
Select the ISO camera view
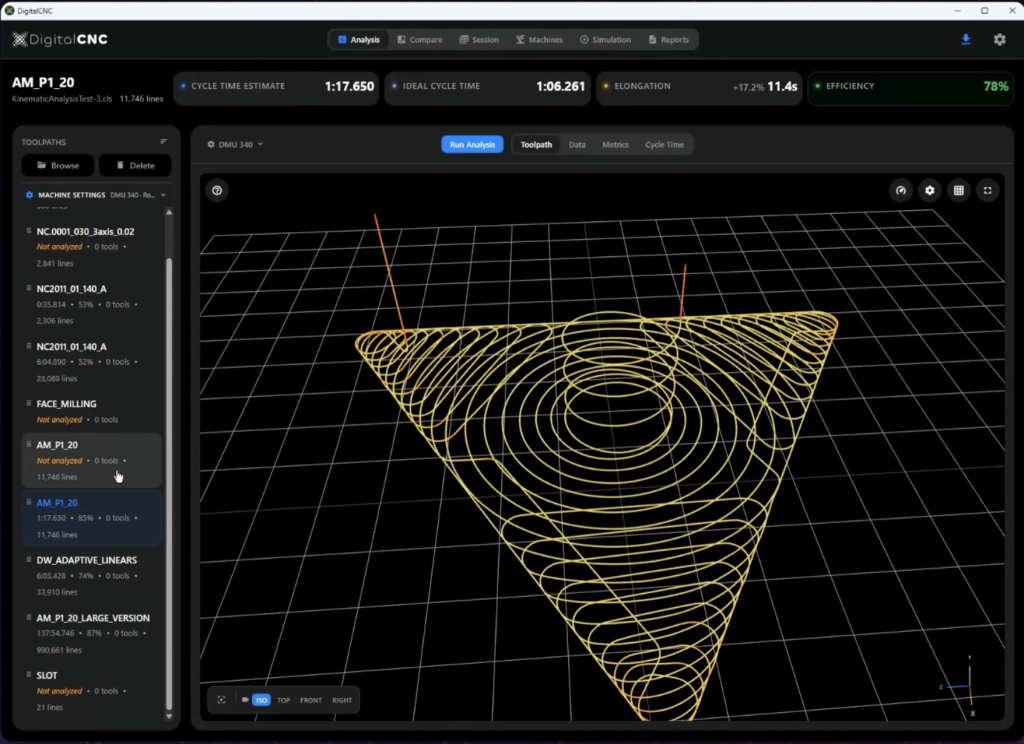tap(261, 700)
